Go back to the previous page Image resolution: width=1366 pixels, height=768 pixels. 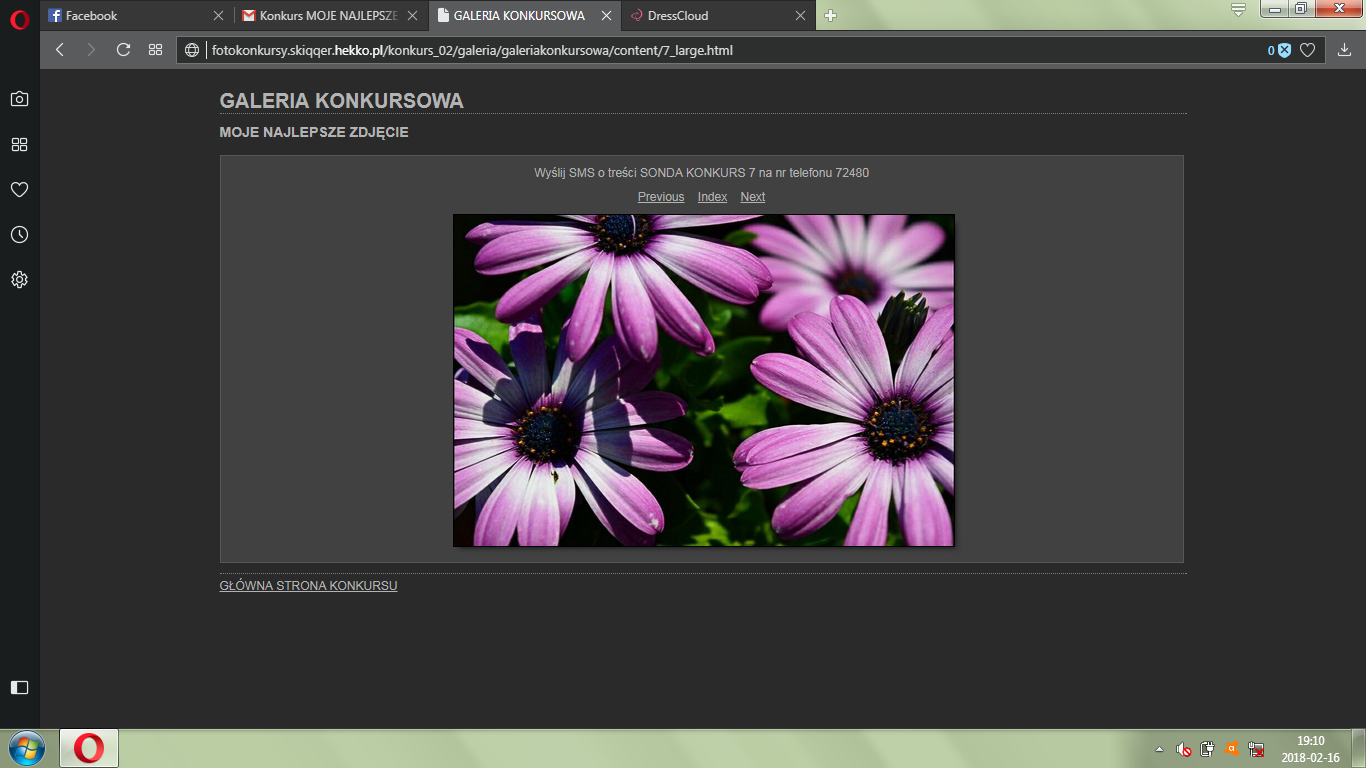point(60,50)
